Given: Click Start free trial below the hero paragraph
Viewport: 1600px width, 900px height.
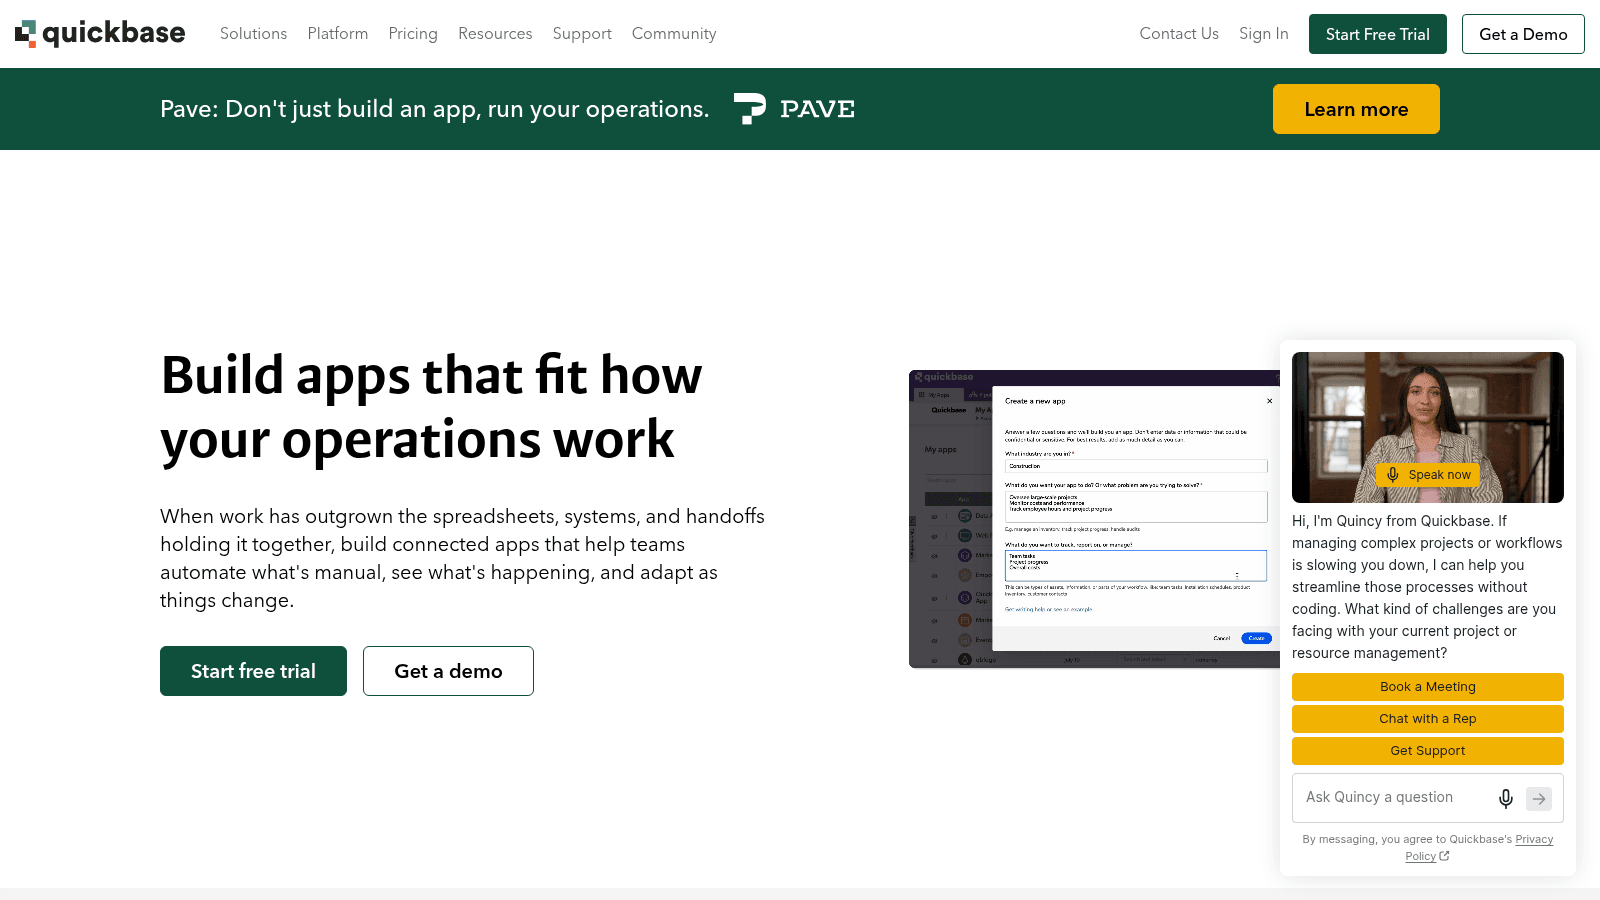Looking at the screenshot, I should pos(253,671).
